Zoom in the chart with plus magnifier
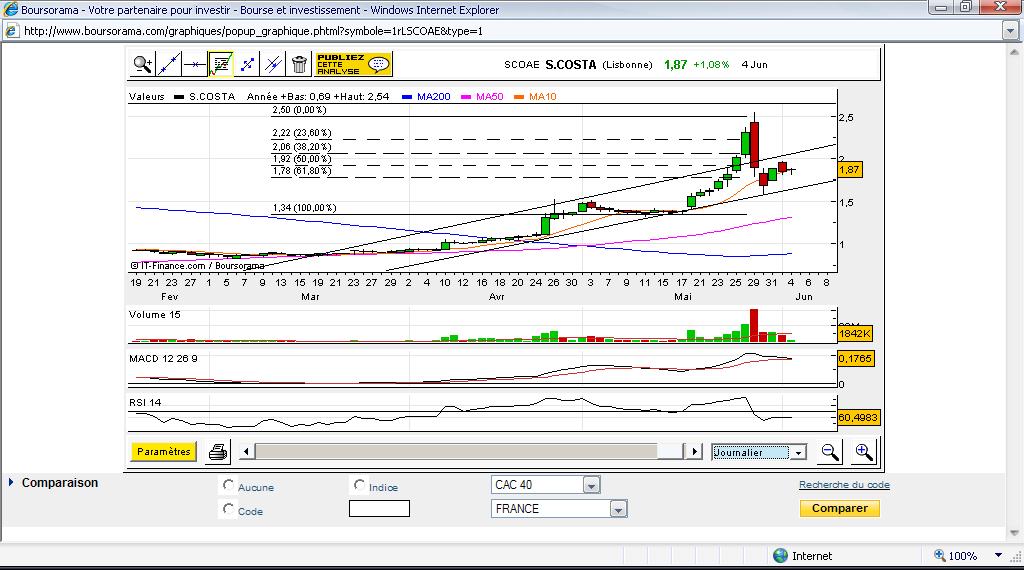 (863, 452)
